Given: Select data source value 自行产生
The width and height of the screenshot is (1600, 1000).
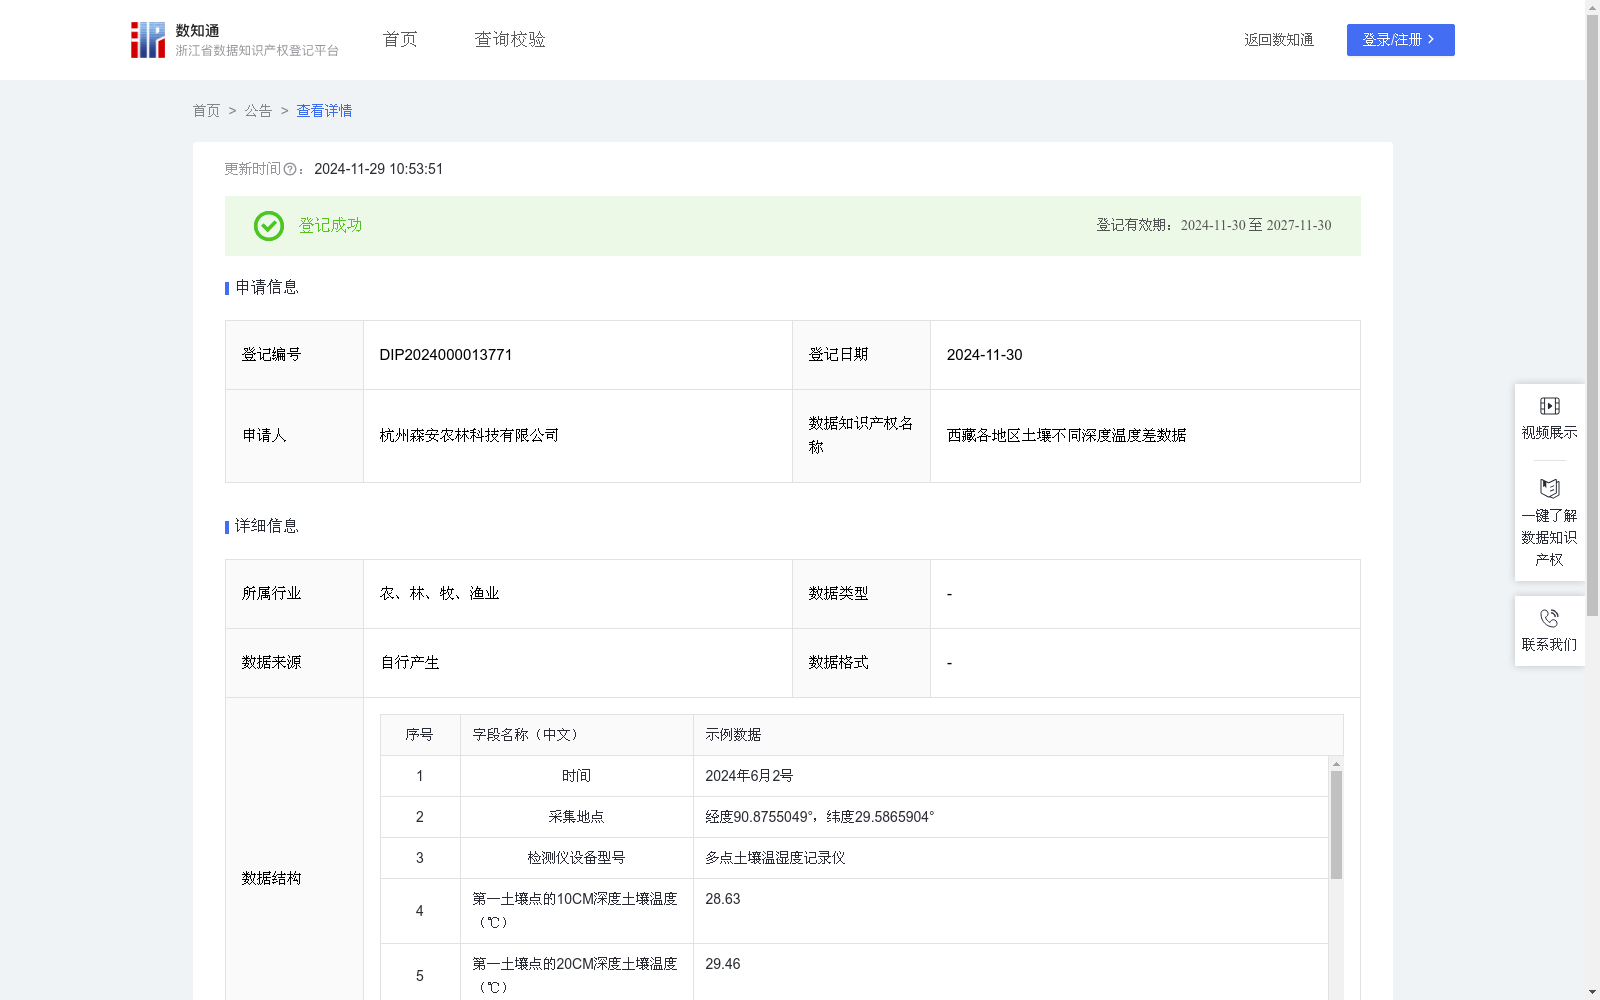Looking at the screenshot, I should tap(410, 663).
